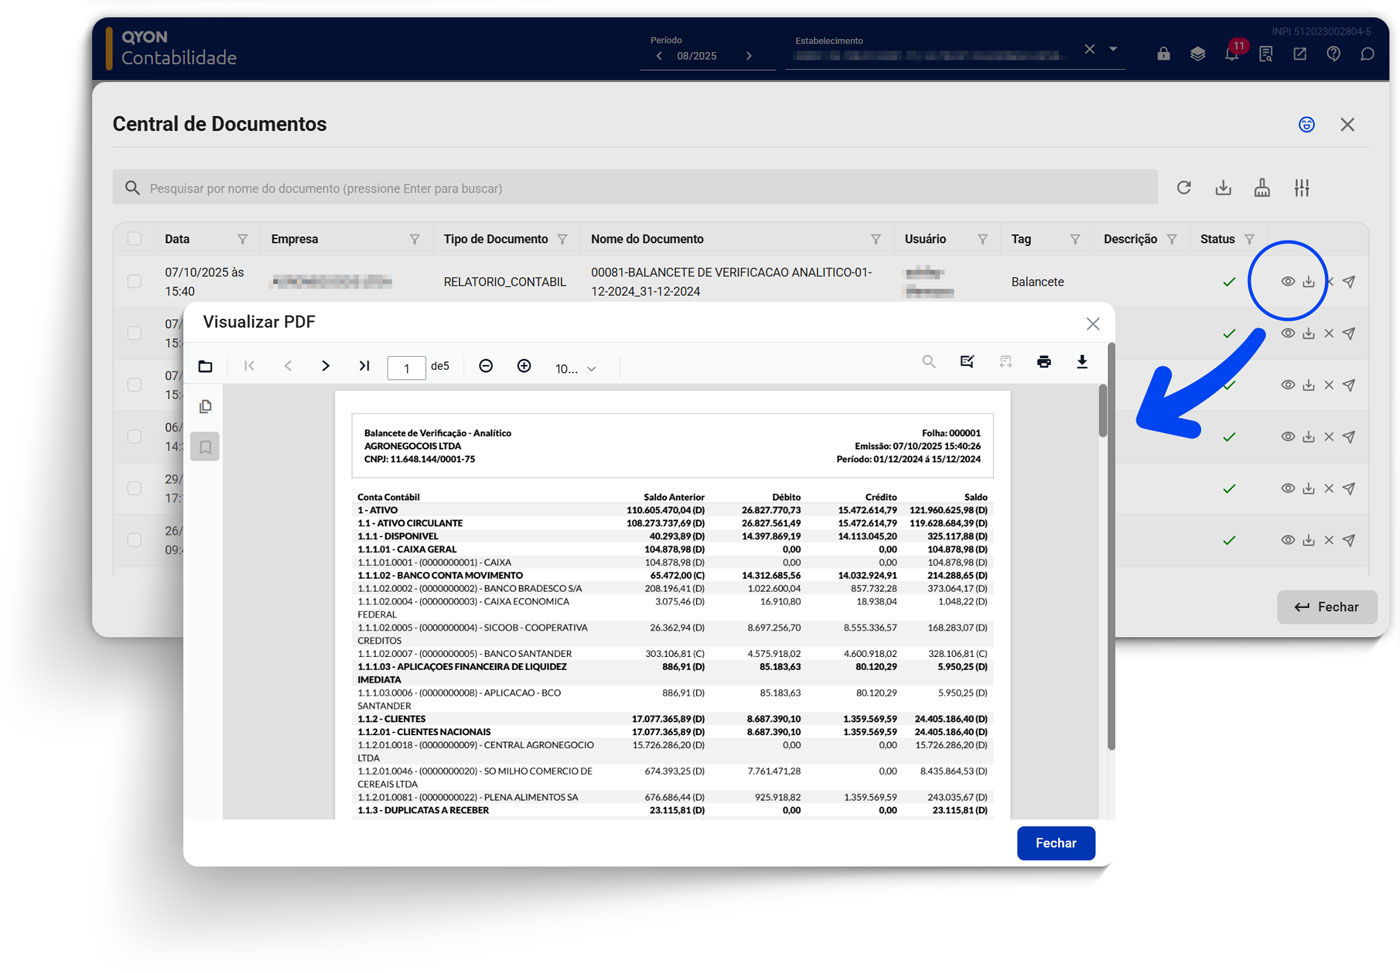Open the PDF search magnifier
1400x973 pixels.
pyautogui.click(x=929, y=362)
